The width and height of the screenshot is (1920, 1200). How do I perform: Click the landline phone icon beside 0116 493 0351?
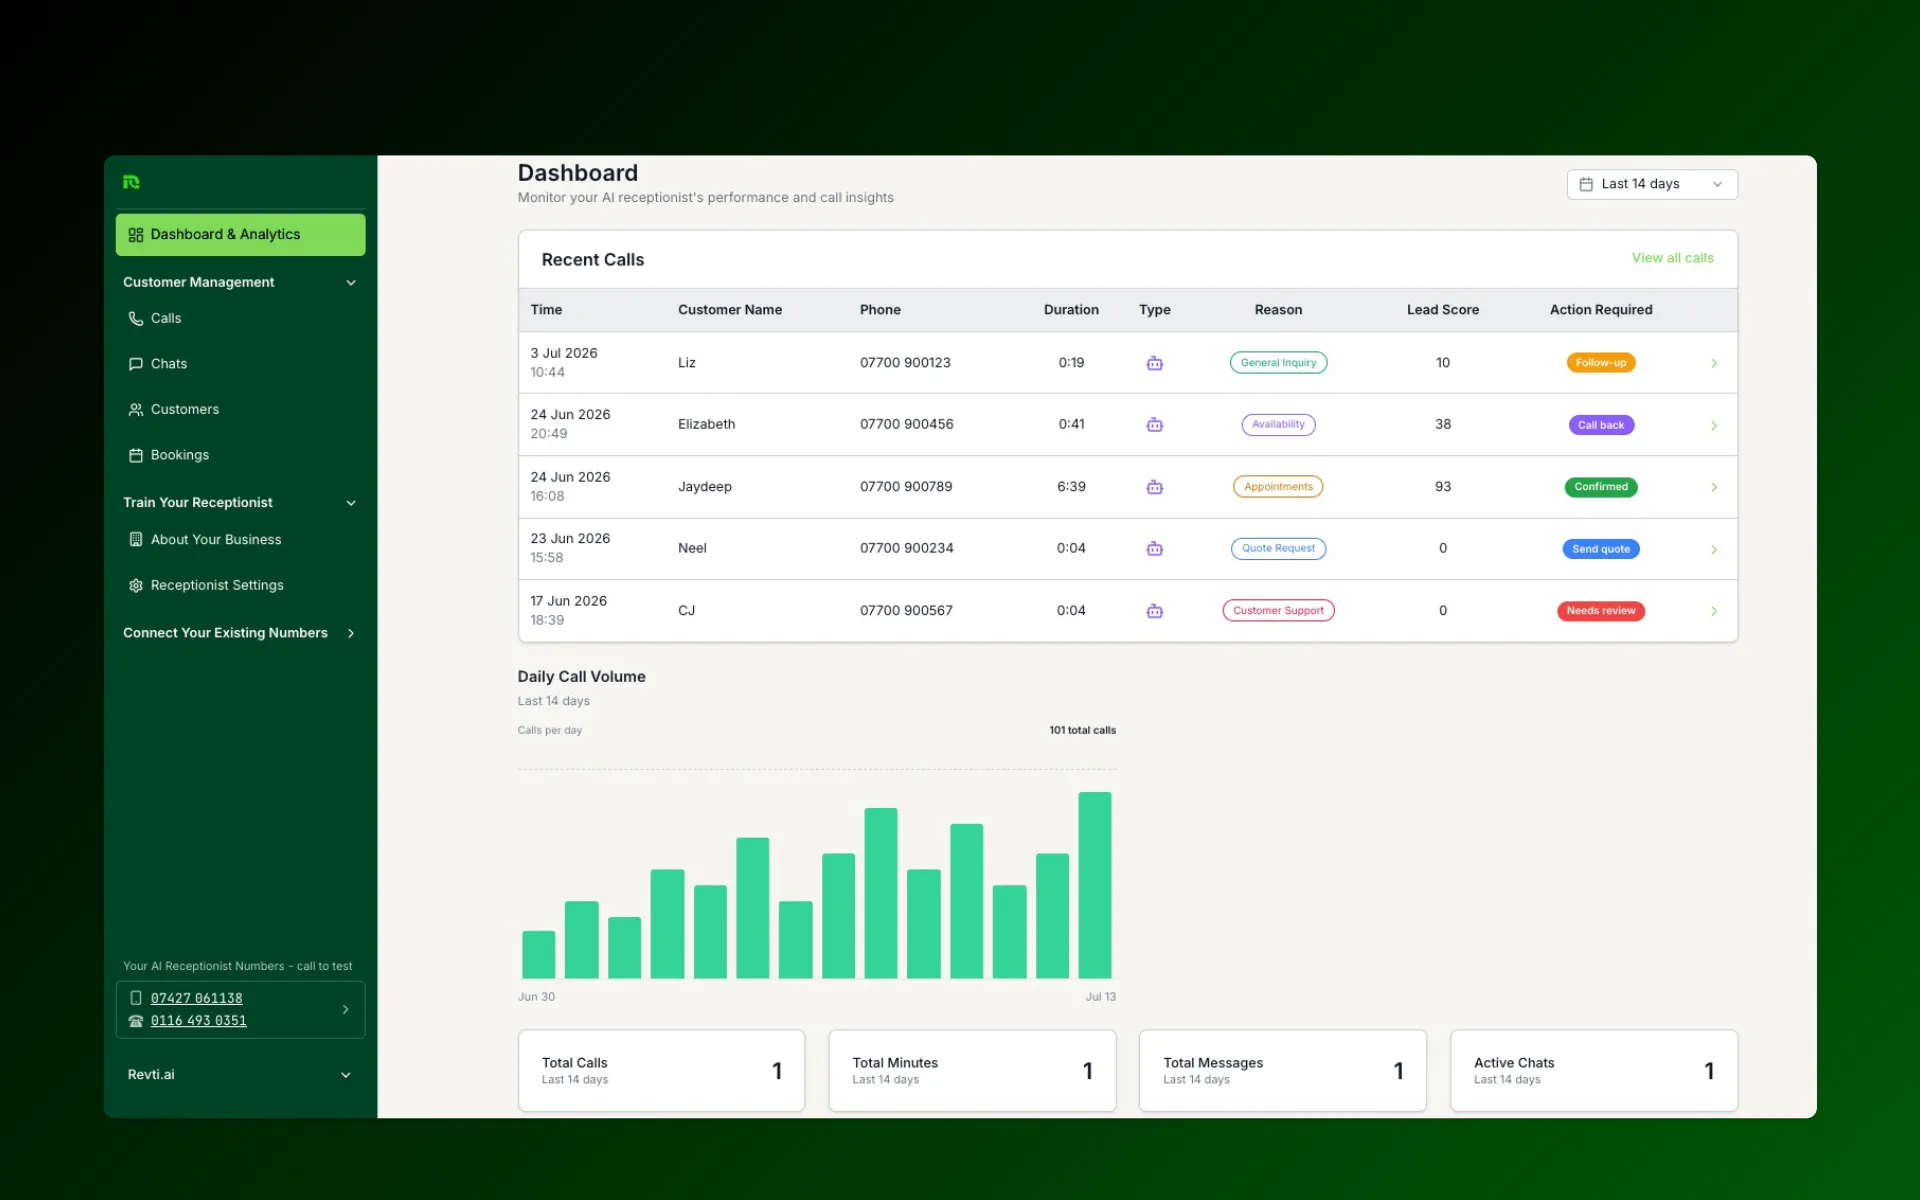(x=136, y=1021)
